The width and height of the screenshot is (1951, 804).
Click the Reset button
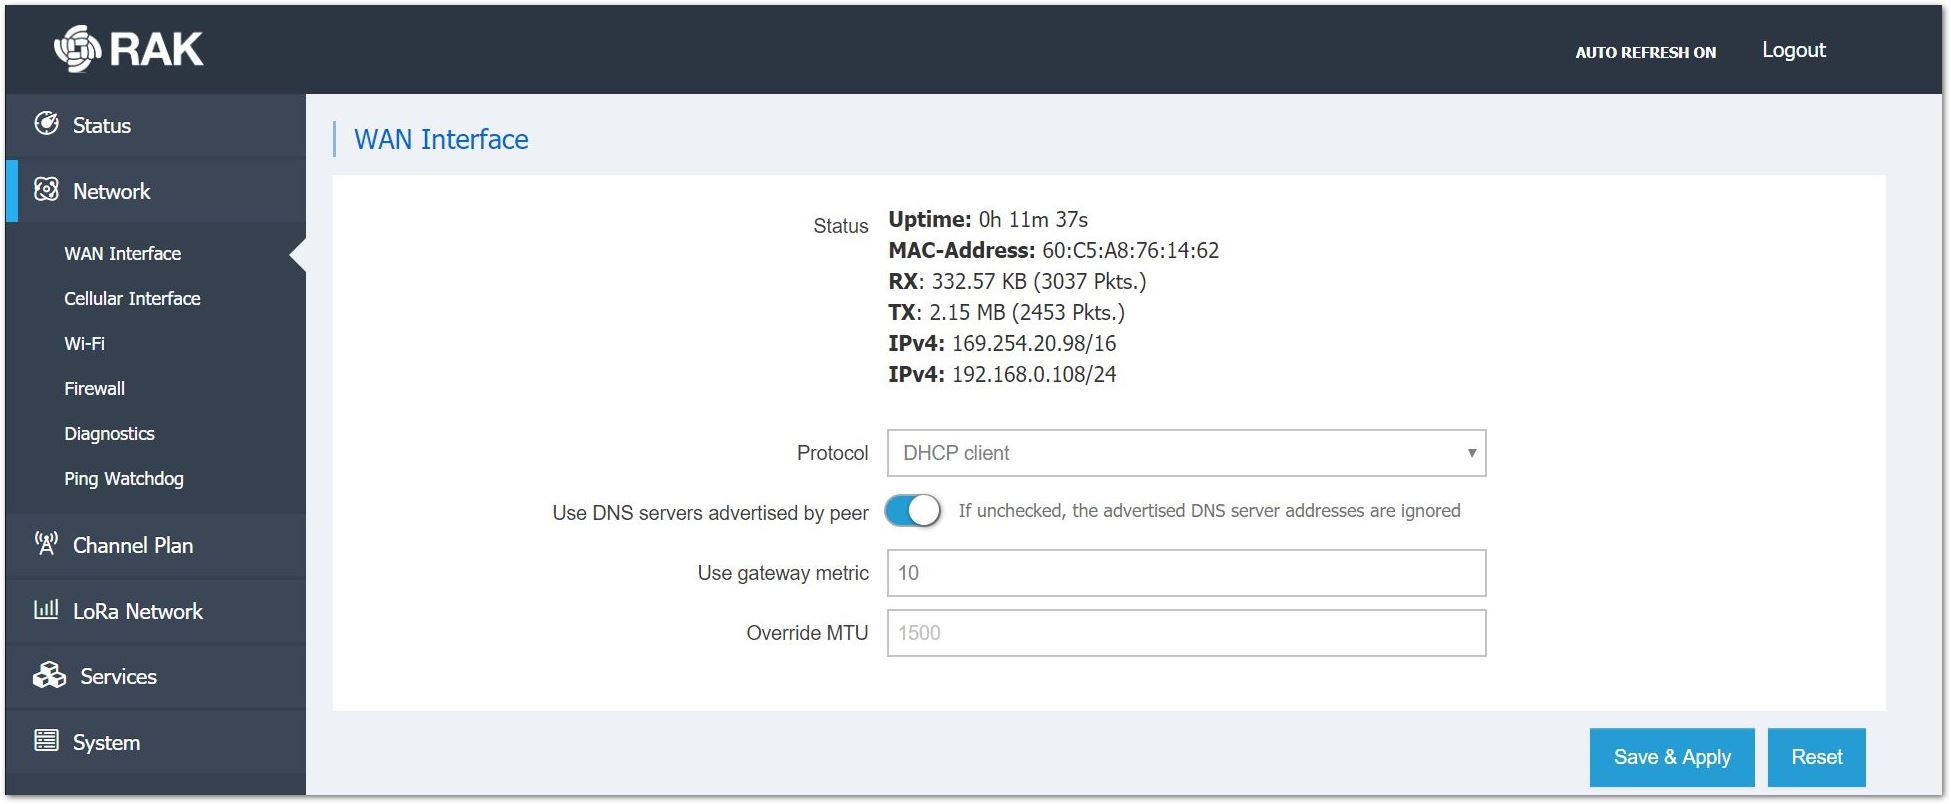(x=1816, y=757)
